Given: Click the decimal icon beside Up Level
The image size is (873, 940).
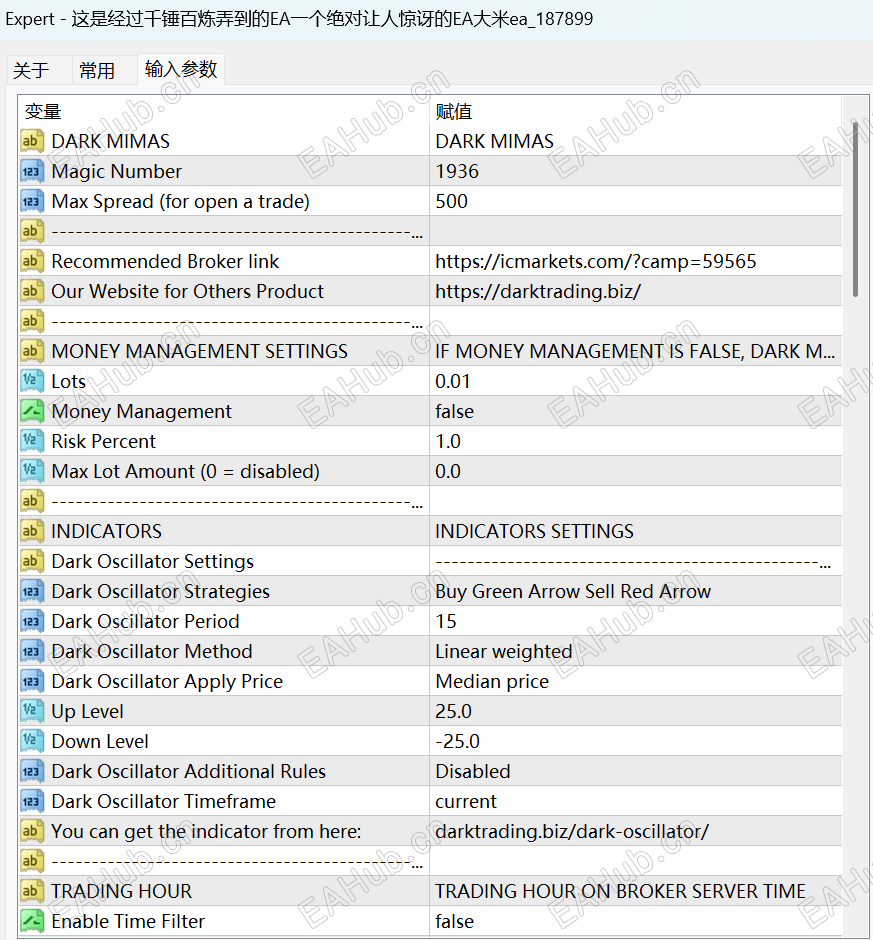Looking at the screenshot, I should [x=32, y=711].
